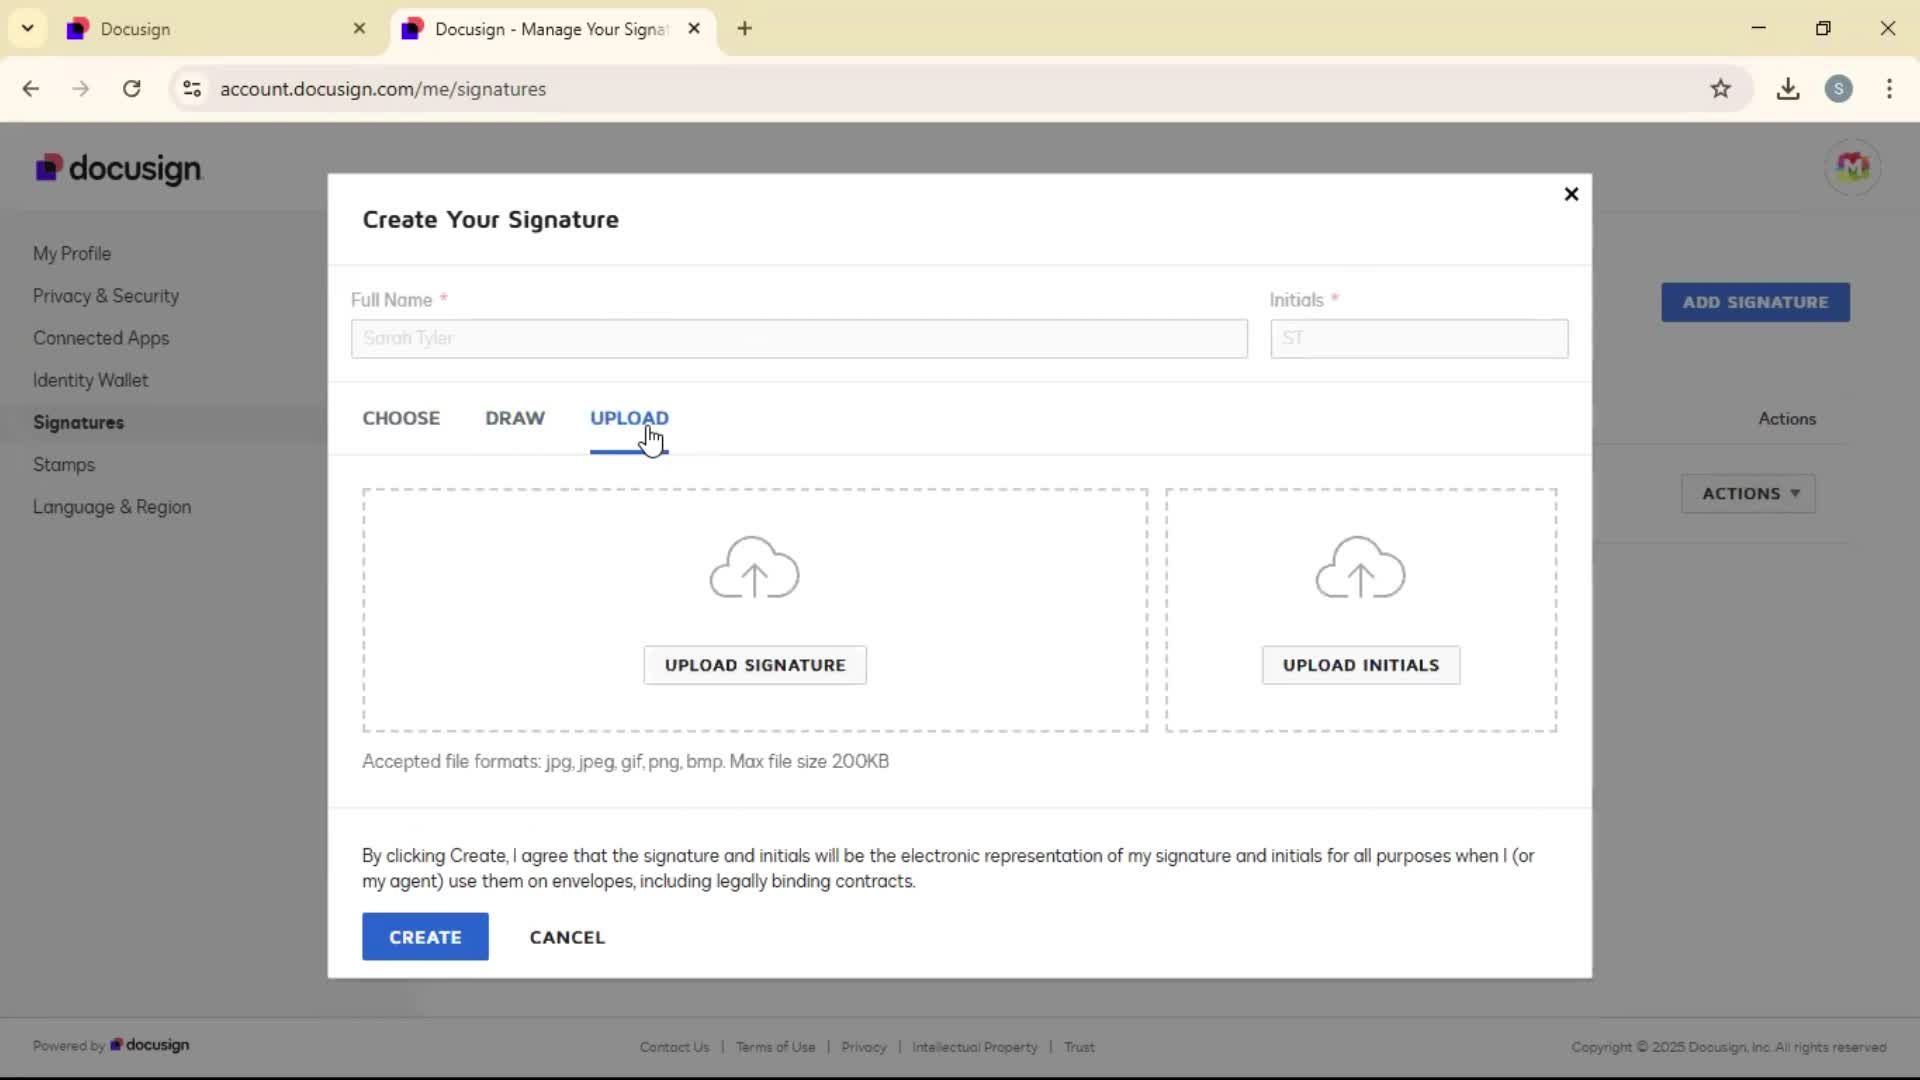Select the UPLOAD tab
Screen dimensions: 1920x1080
(629, 418)
